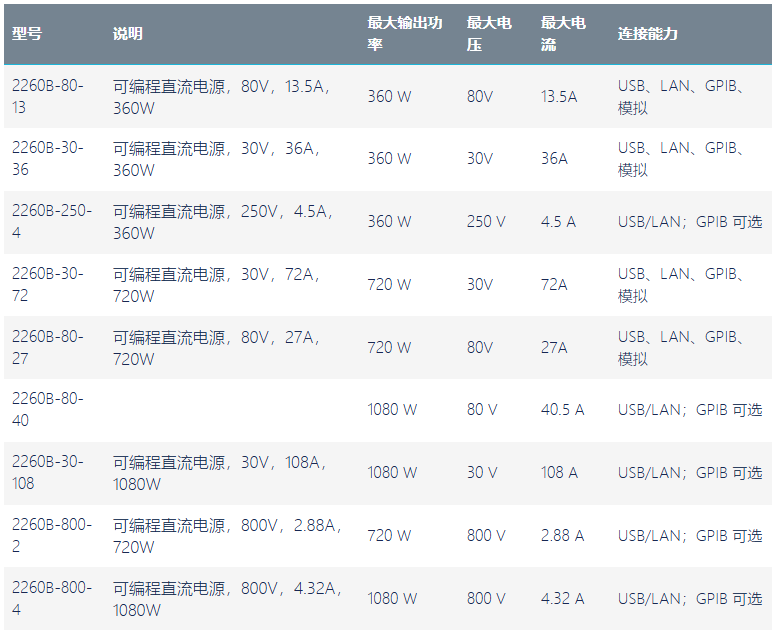Select model 2260B-80-27

(x=48, y=347)
